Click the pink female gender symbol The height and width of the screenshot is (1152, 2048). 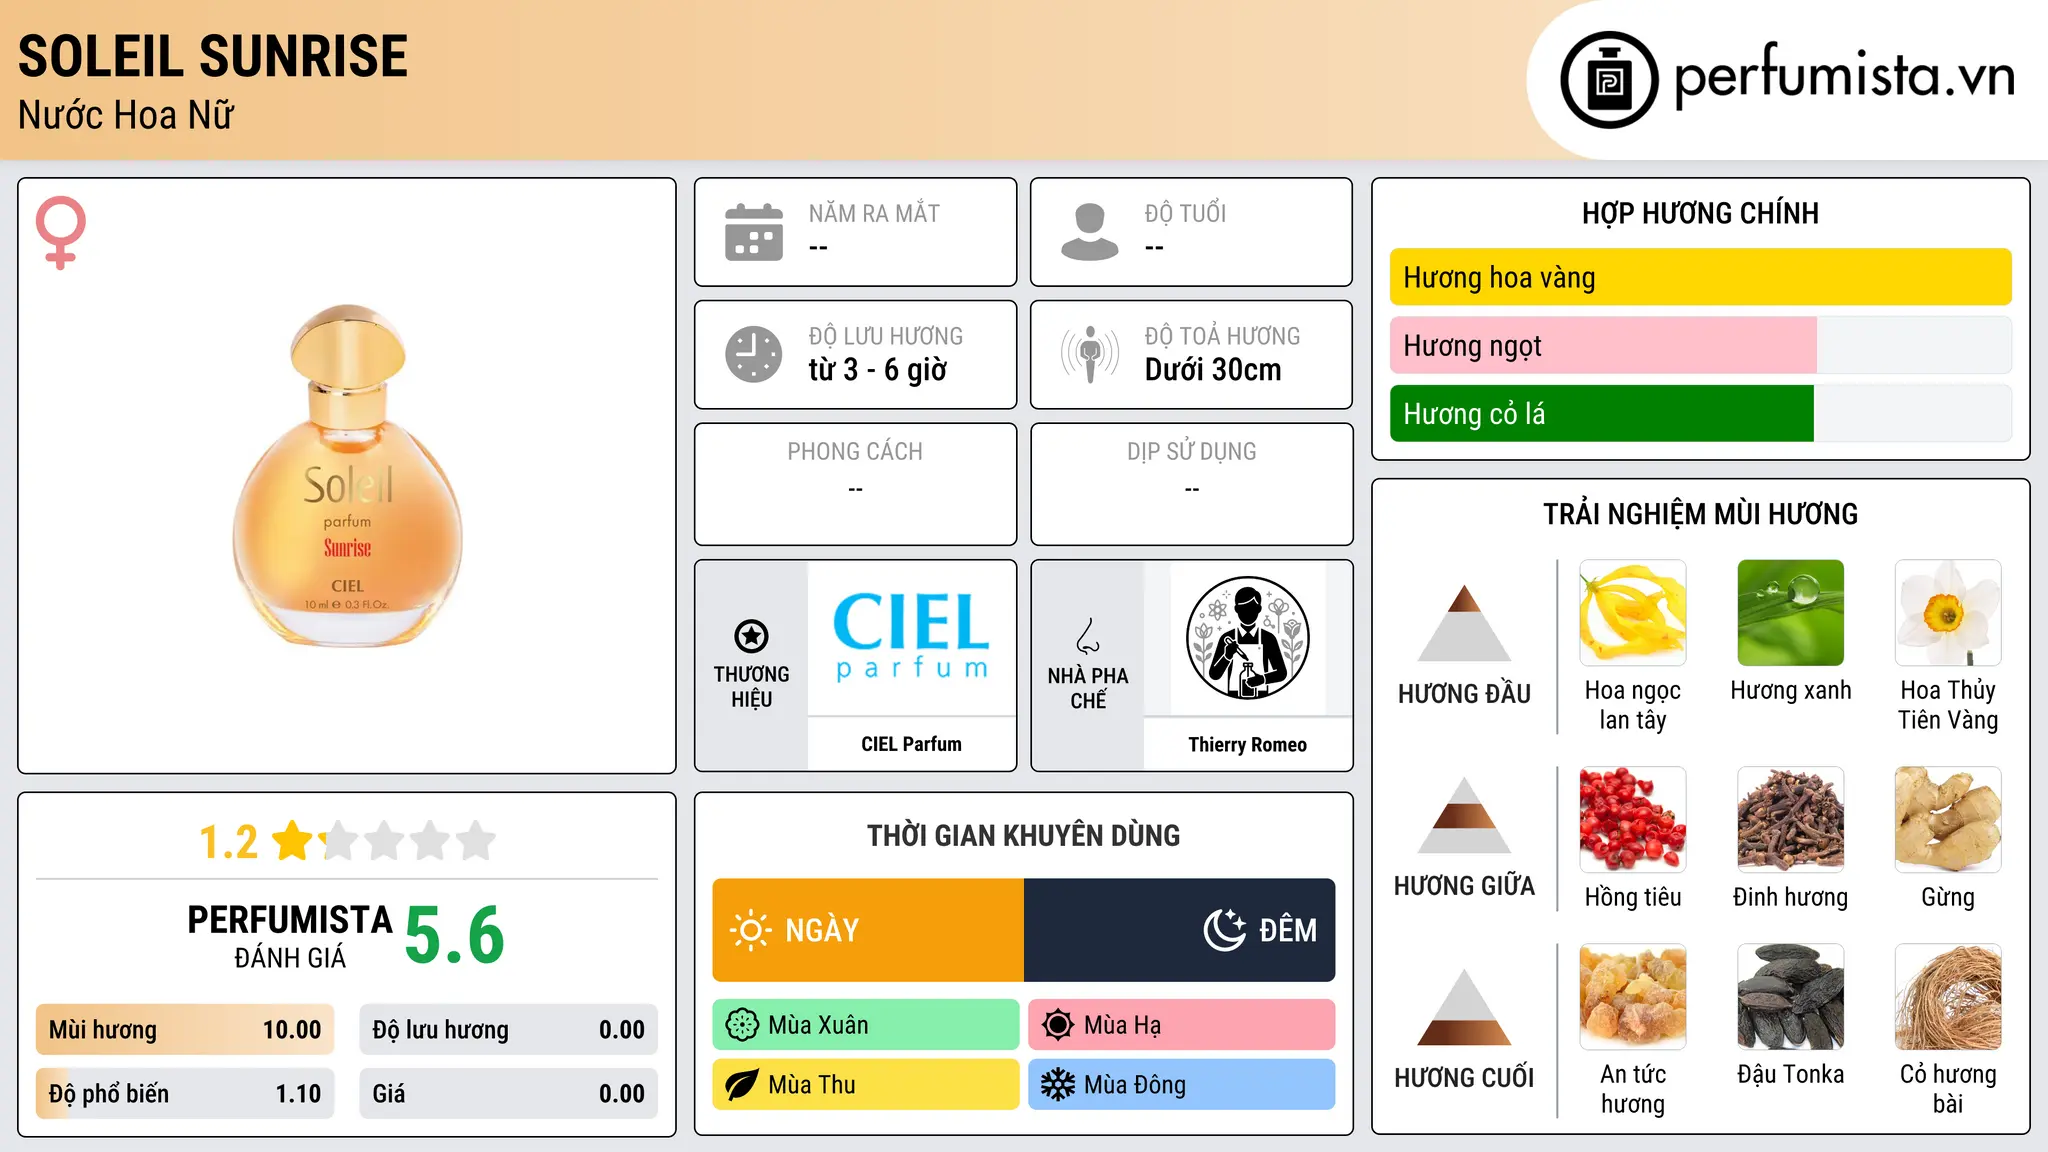tap(60, 232)
